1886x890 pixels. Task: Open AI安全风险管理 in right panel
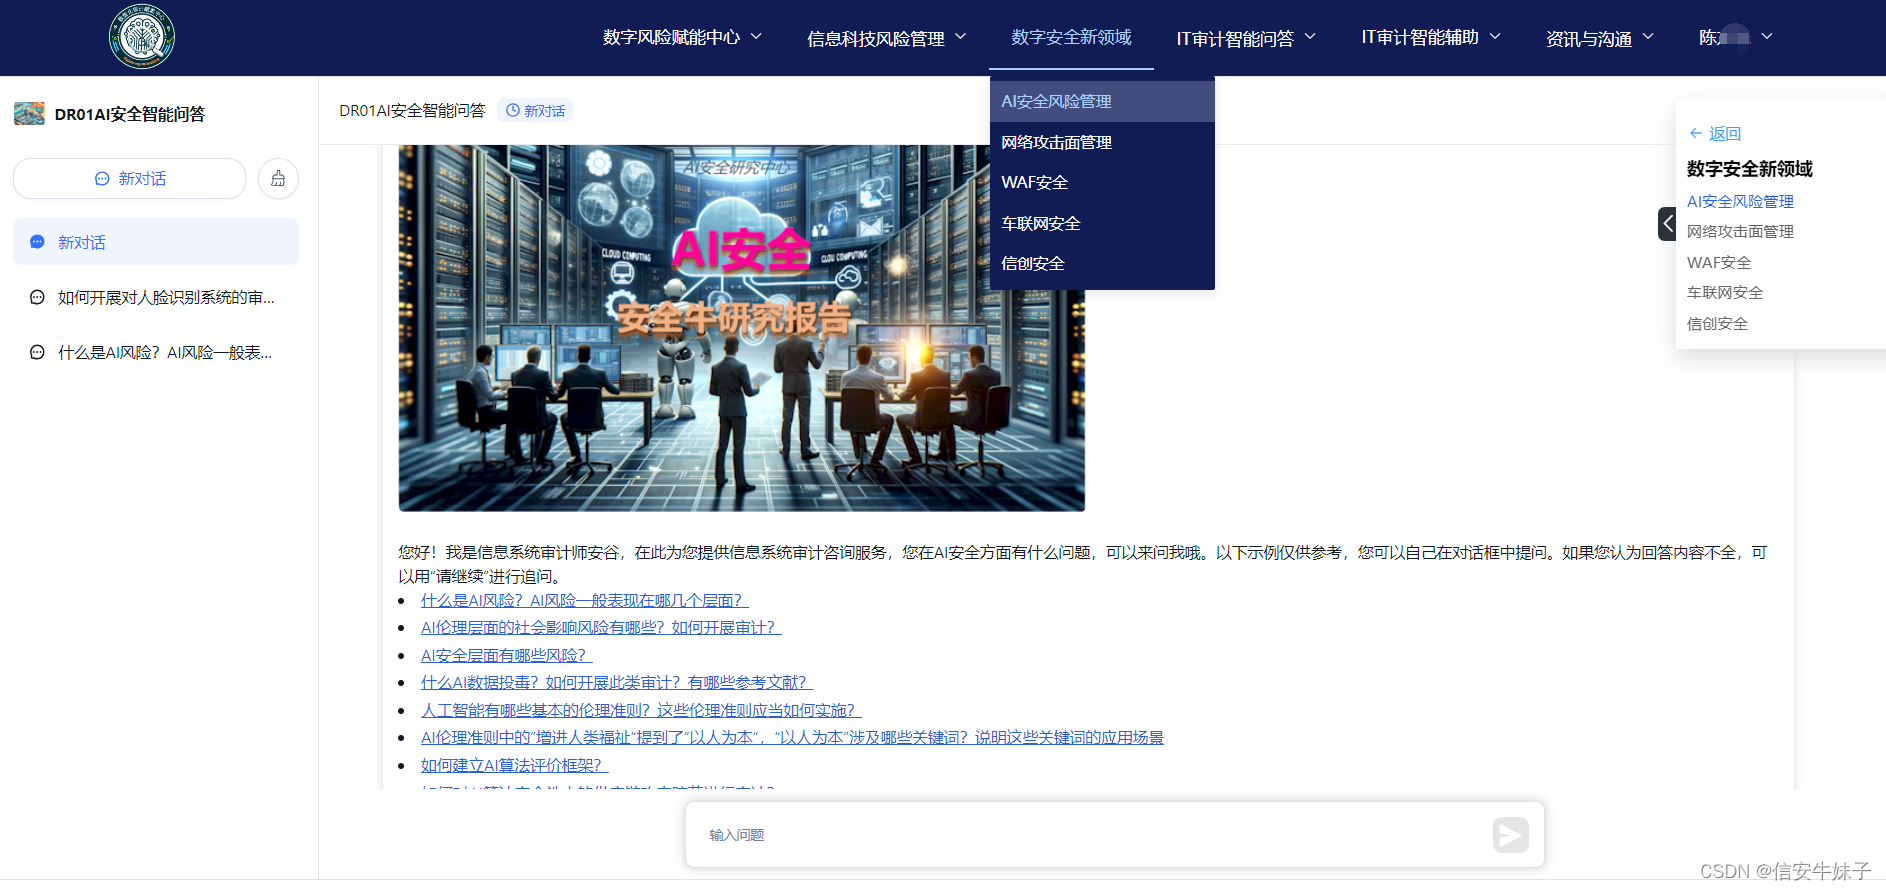tap(1740, 202)
